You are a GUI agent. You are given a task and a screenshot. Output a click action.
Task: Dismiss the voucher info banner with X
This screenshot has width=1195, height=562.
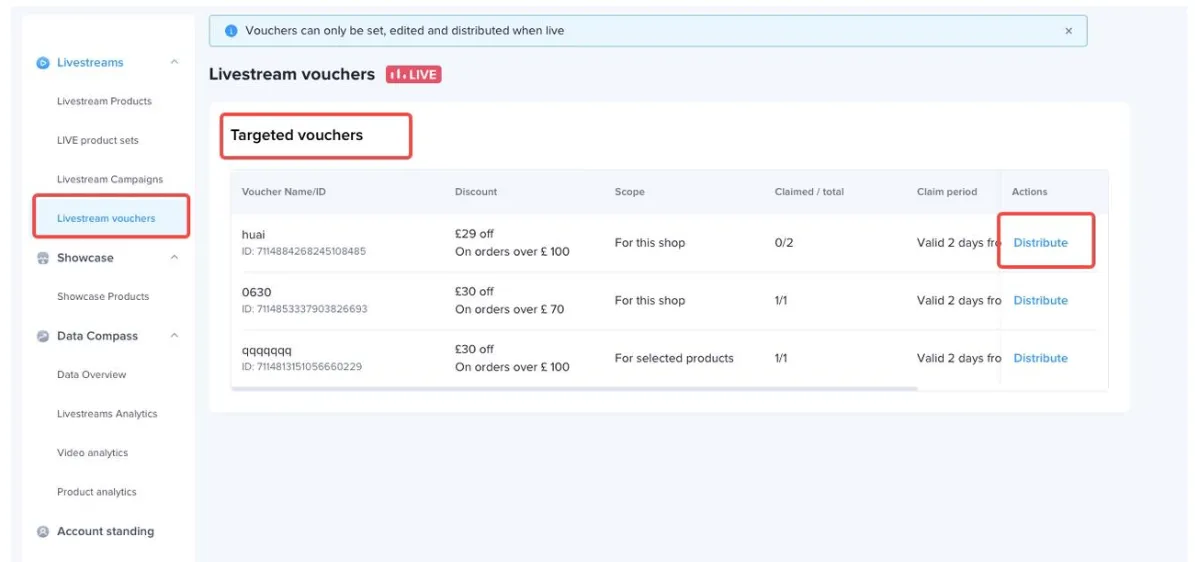[x=1068, y=31]
